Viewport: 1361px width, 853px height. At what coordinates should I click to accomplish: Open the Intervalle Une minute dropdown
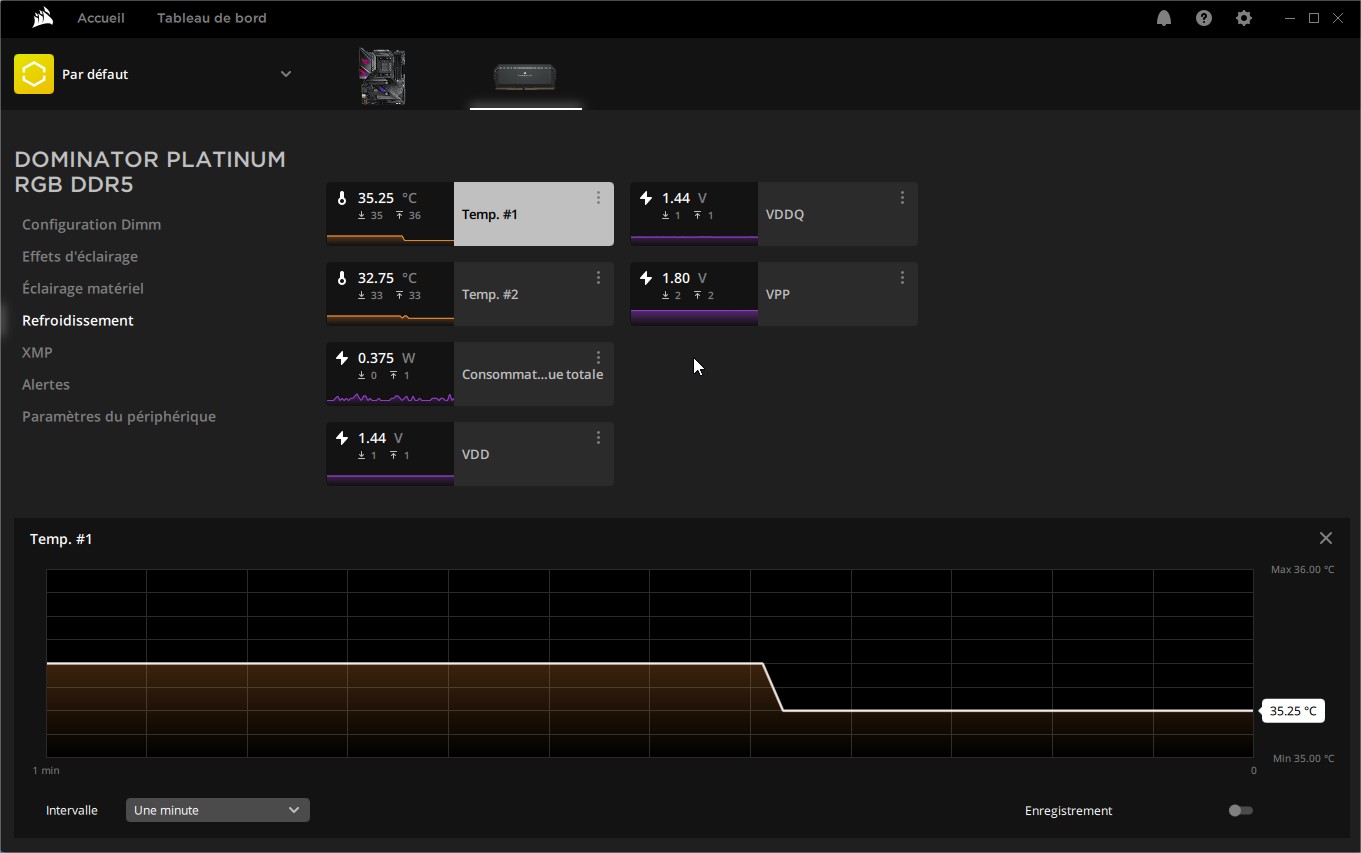pyautogui.click(x=217, y=810)
